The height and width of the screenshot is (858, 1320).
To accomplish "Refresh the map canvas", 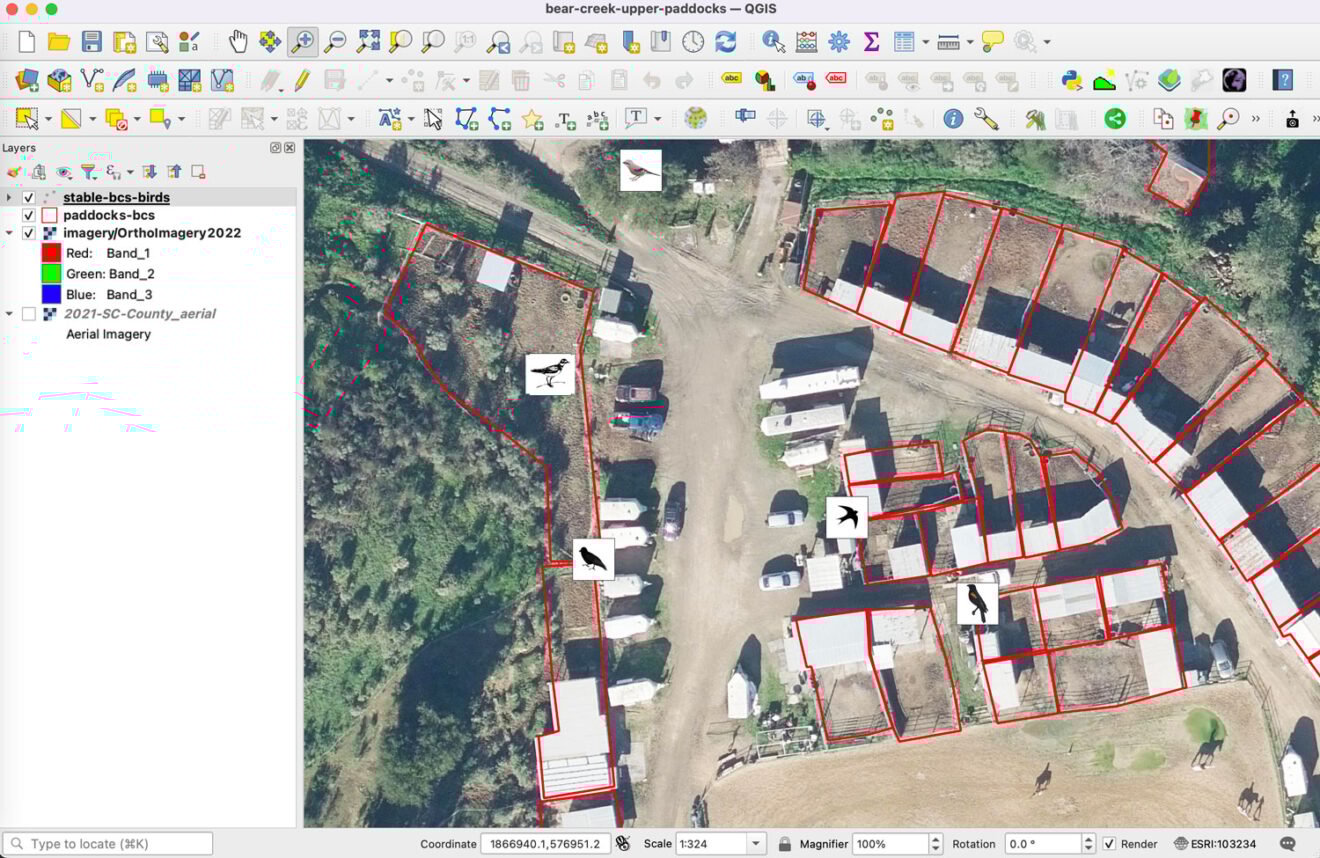I will [725, 42].
